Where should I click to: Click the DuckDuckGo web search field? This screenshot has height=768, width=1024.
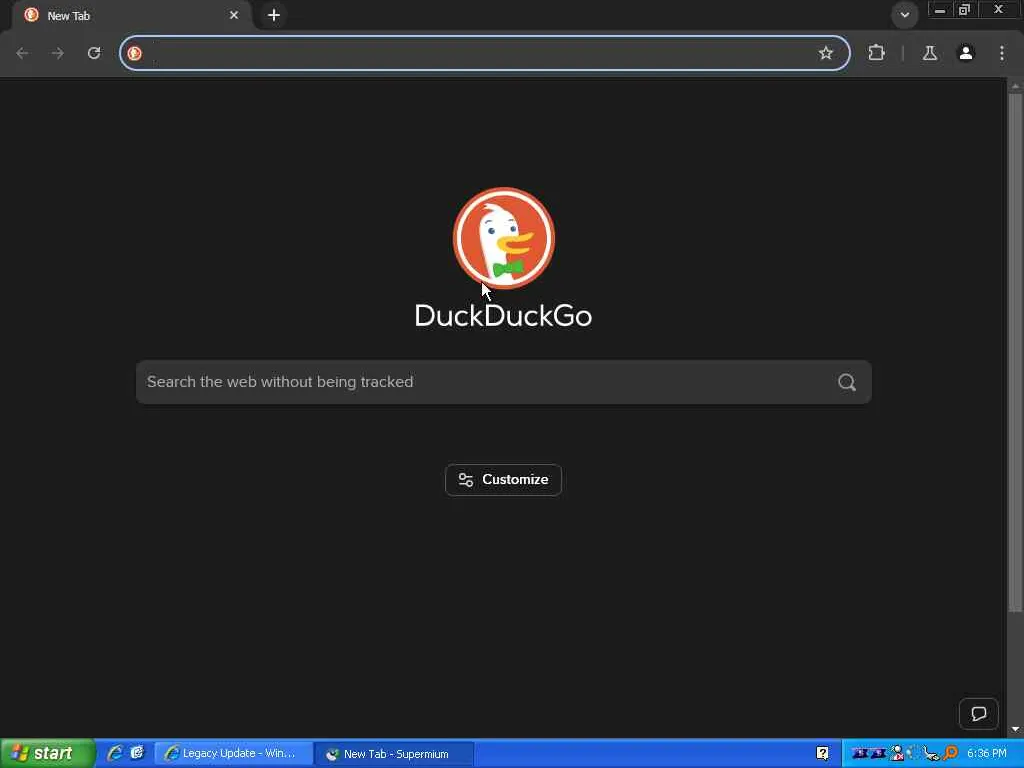click(504, 382)
